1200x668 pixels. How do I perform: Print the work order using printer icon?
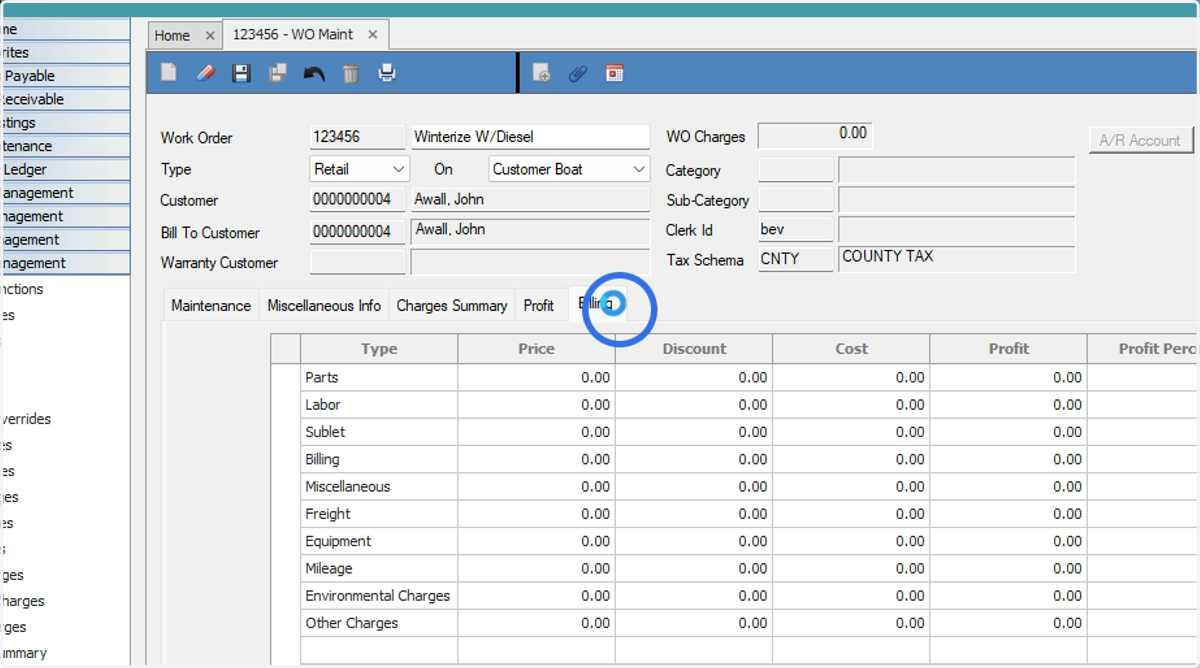click(387, 73)
